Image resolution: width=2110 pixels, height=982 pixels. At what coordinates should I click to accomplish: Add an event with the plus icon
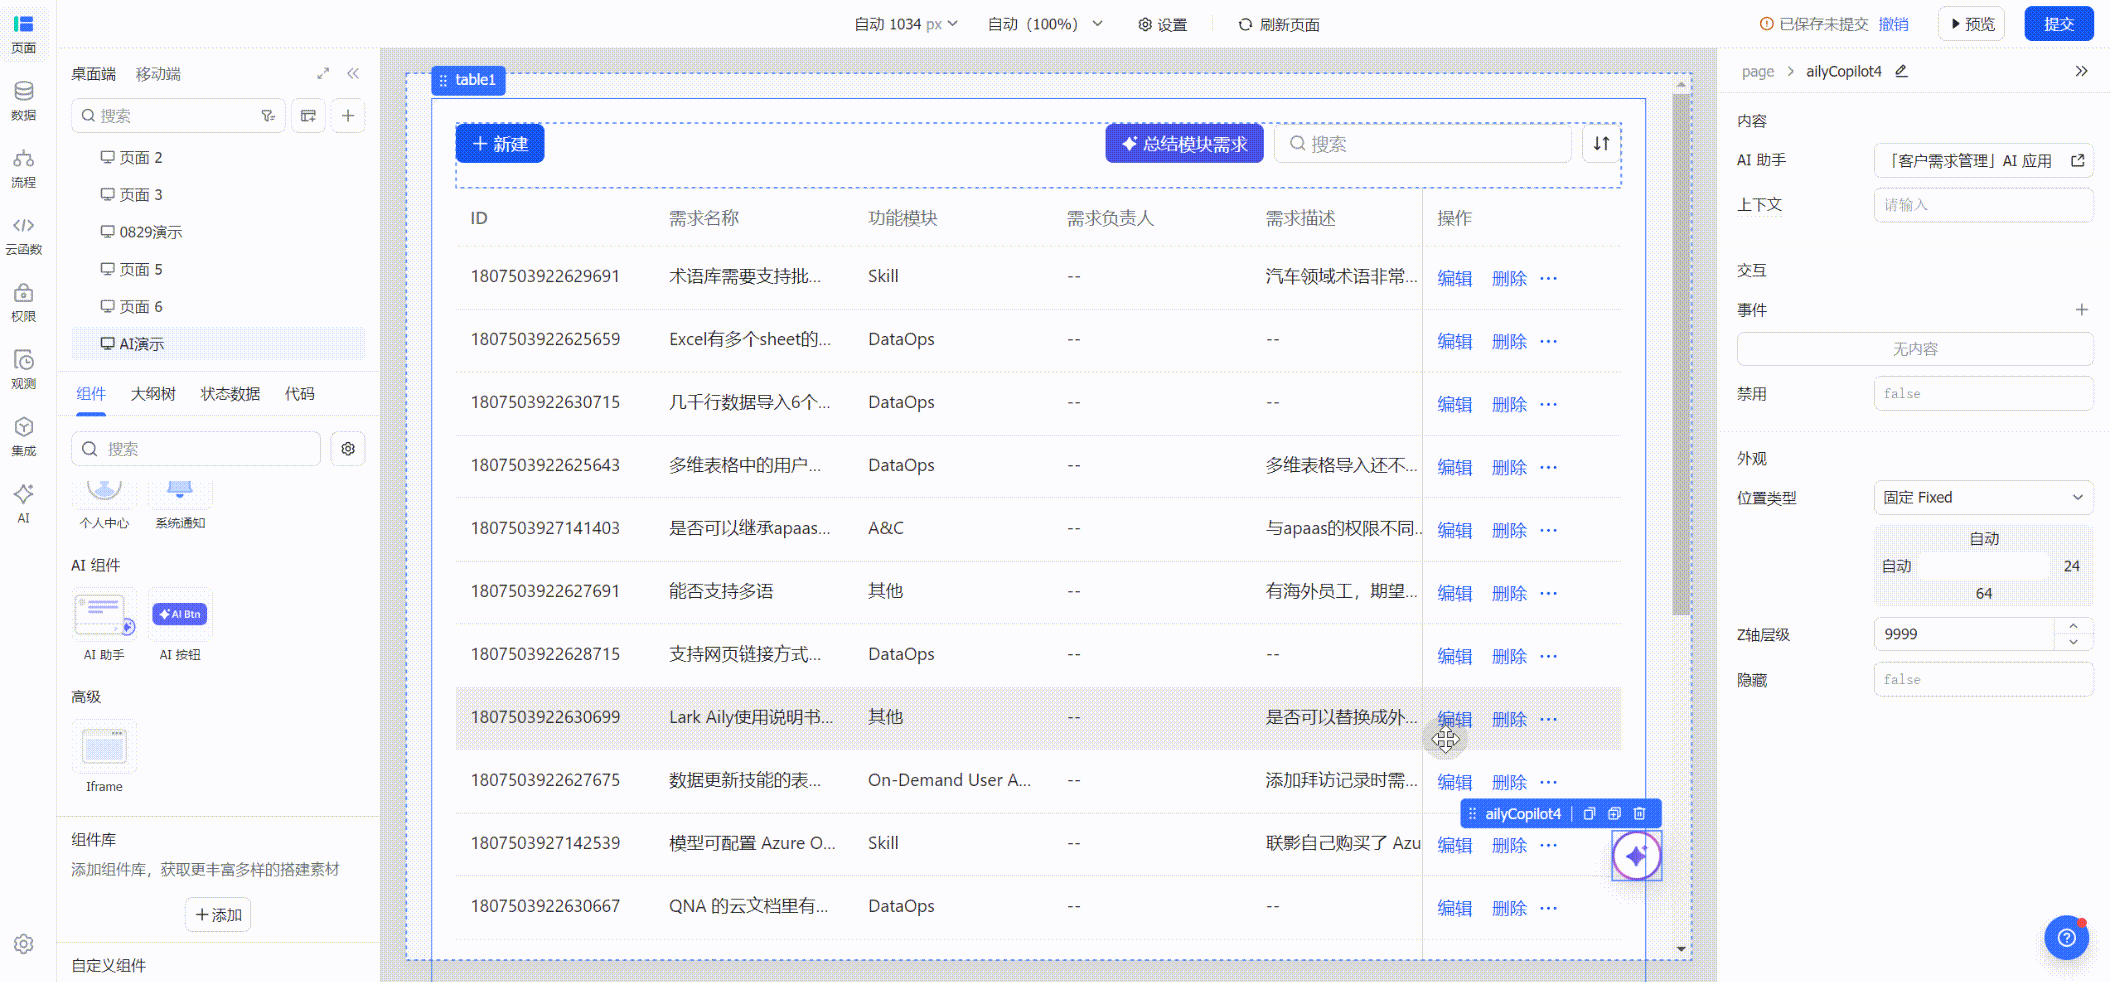[2082, 310]
